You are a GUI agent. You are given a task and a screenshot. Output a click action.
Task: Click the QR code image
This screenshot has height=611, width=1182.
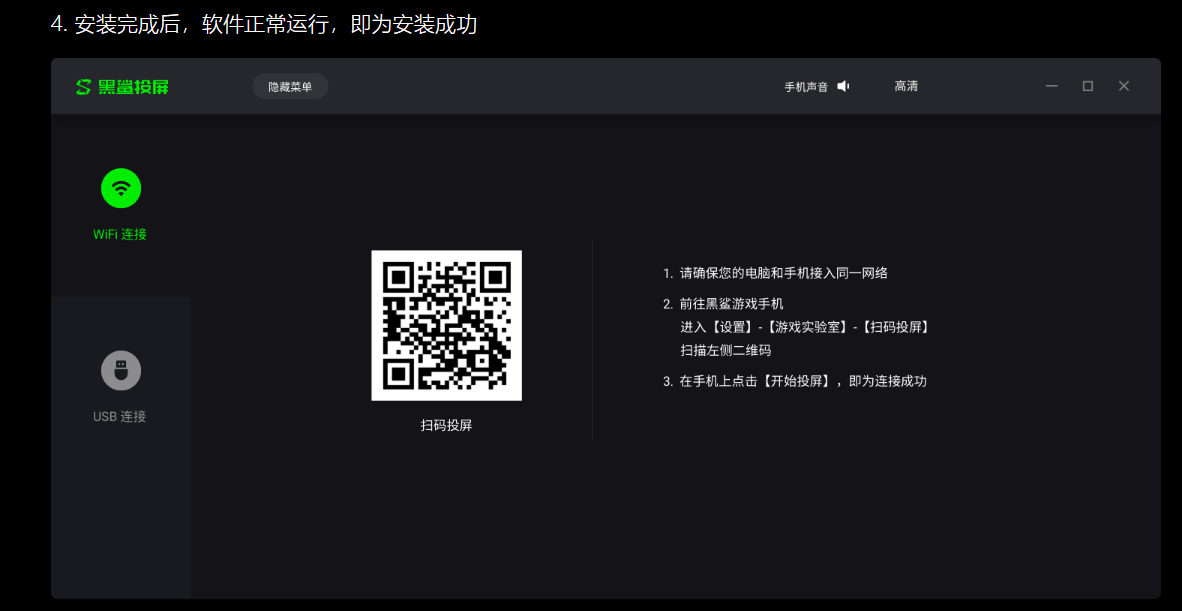(x=446, y=325)
